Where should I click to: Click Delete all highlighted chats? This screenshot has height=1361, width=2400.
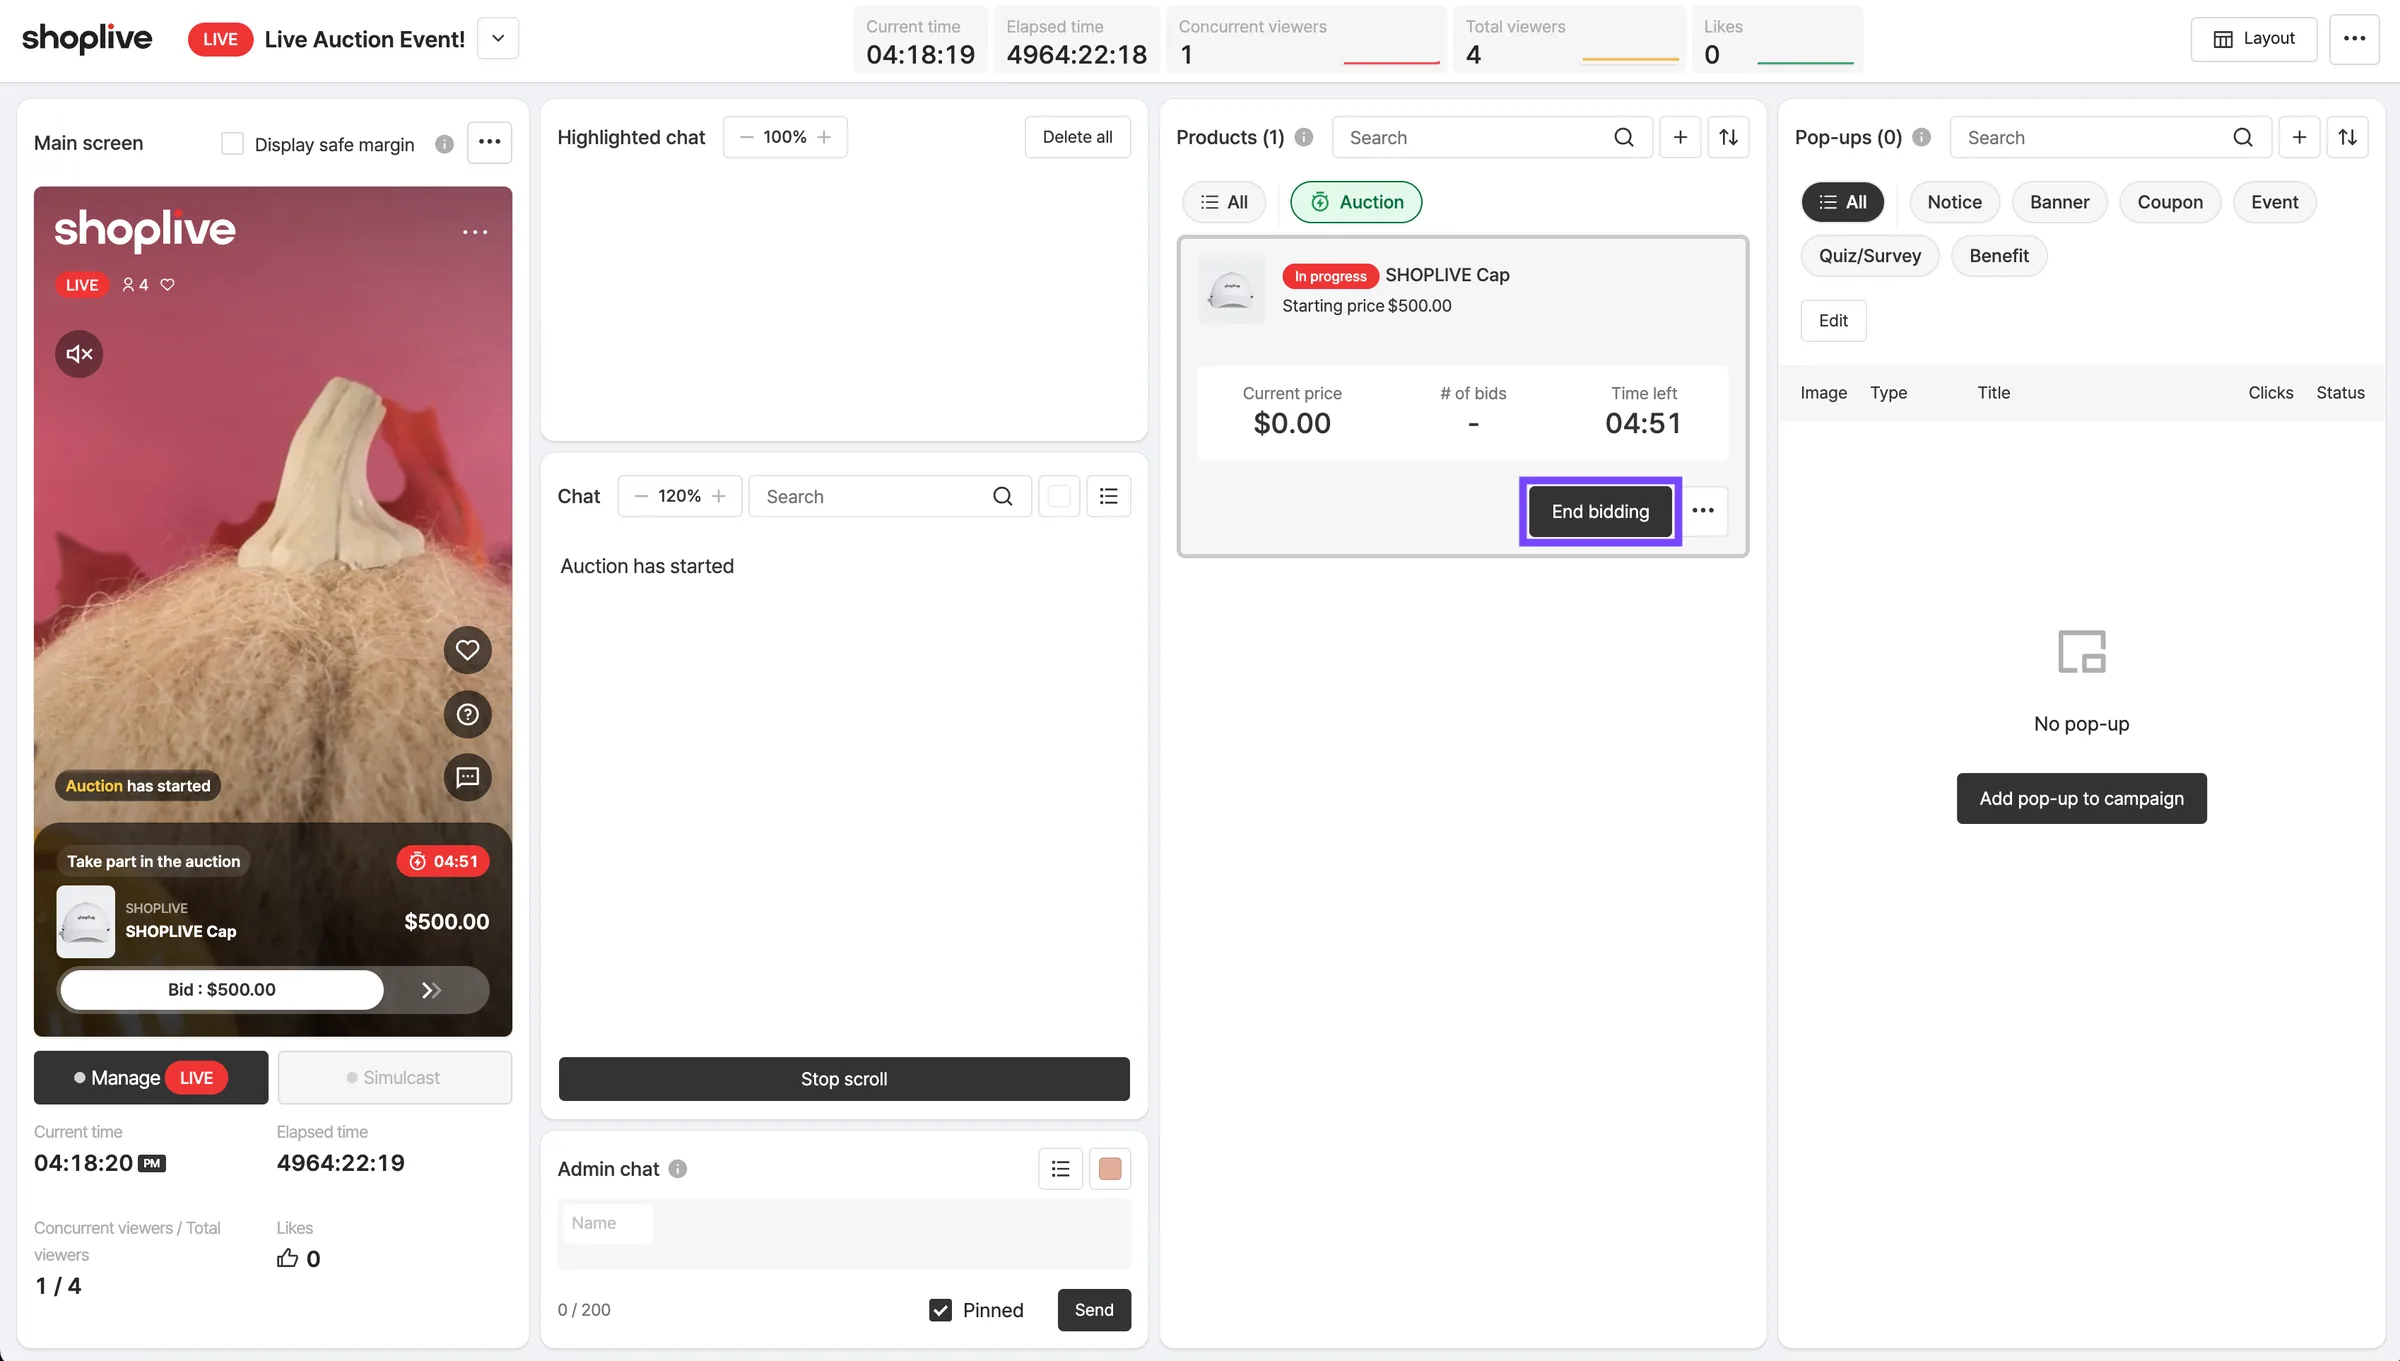(x=1077, y=137)
